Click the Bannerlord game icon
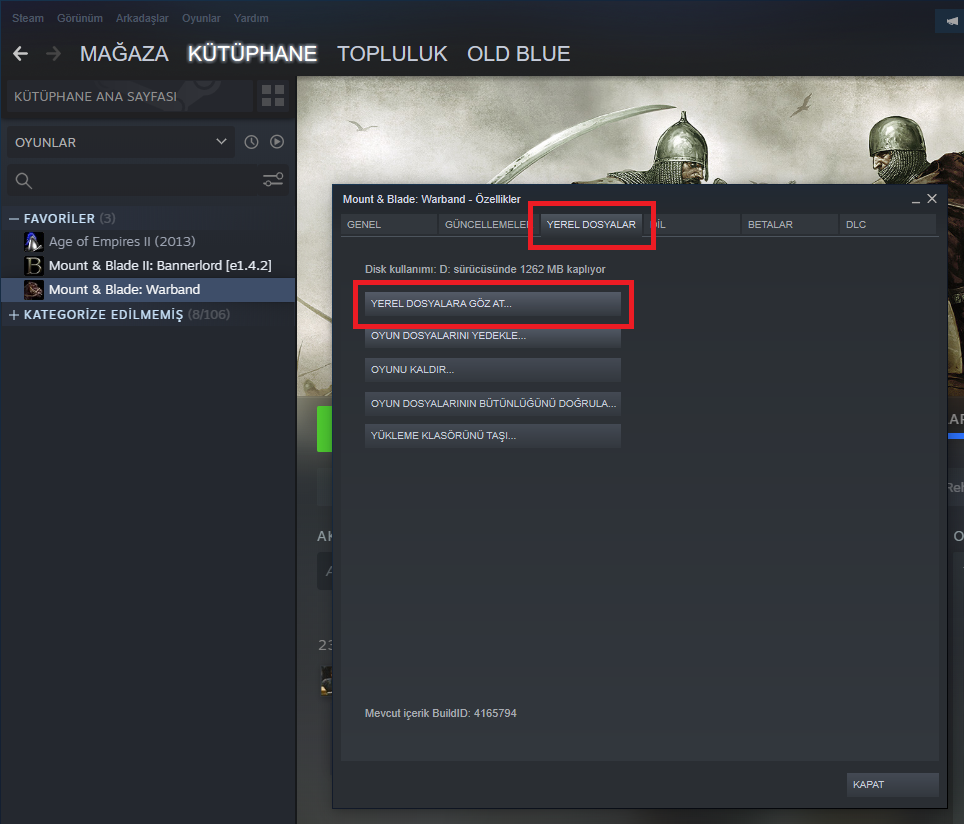Viewport: 964px width, 824px height. pyautogui.click(x=34, y=266)
